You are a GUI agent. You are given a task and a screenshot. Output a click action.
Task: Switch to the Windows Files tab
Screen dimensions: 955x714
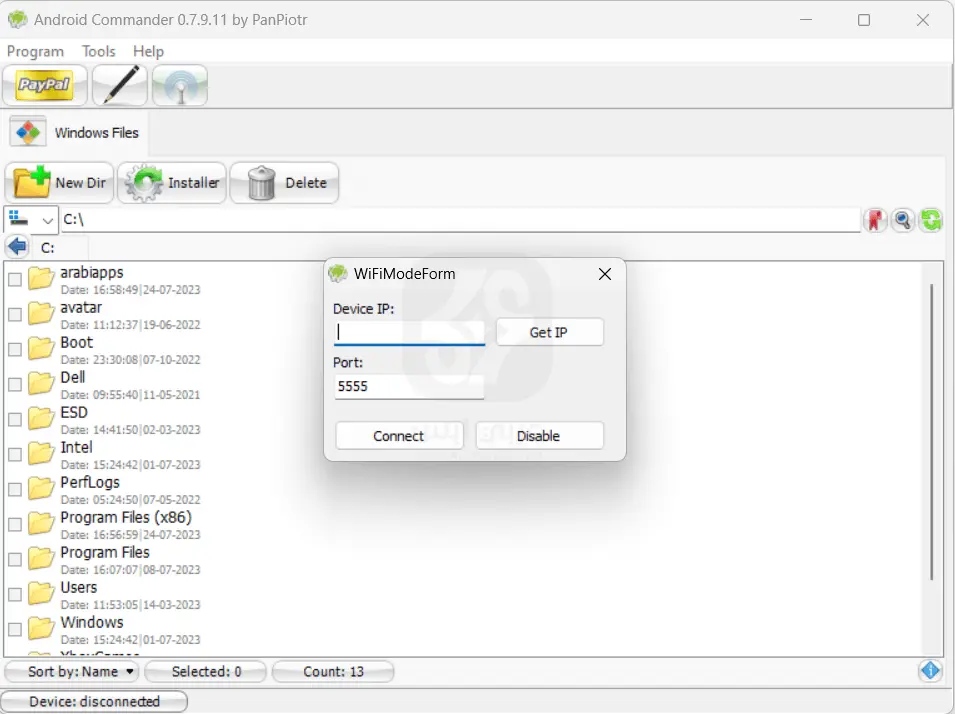[x=77, y=132]
